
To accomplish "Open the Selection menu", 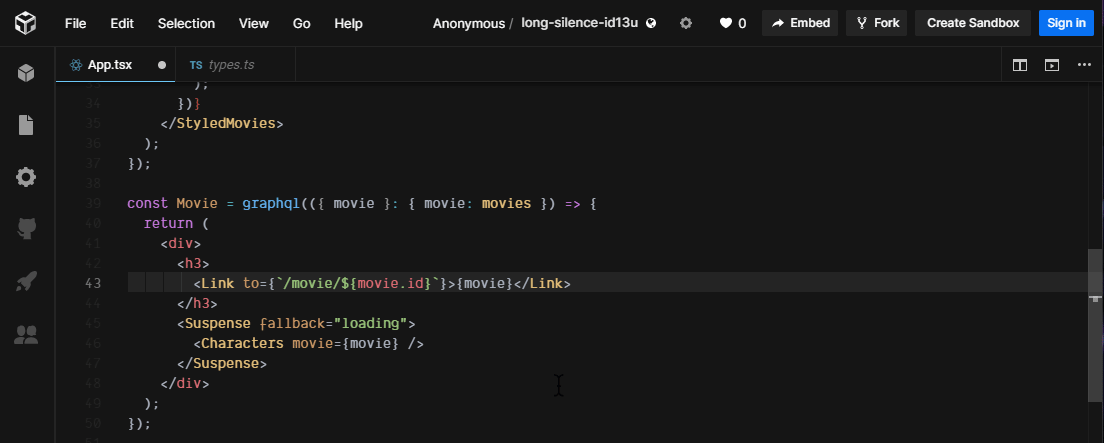I will point(187,23).
